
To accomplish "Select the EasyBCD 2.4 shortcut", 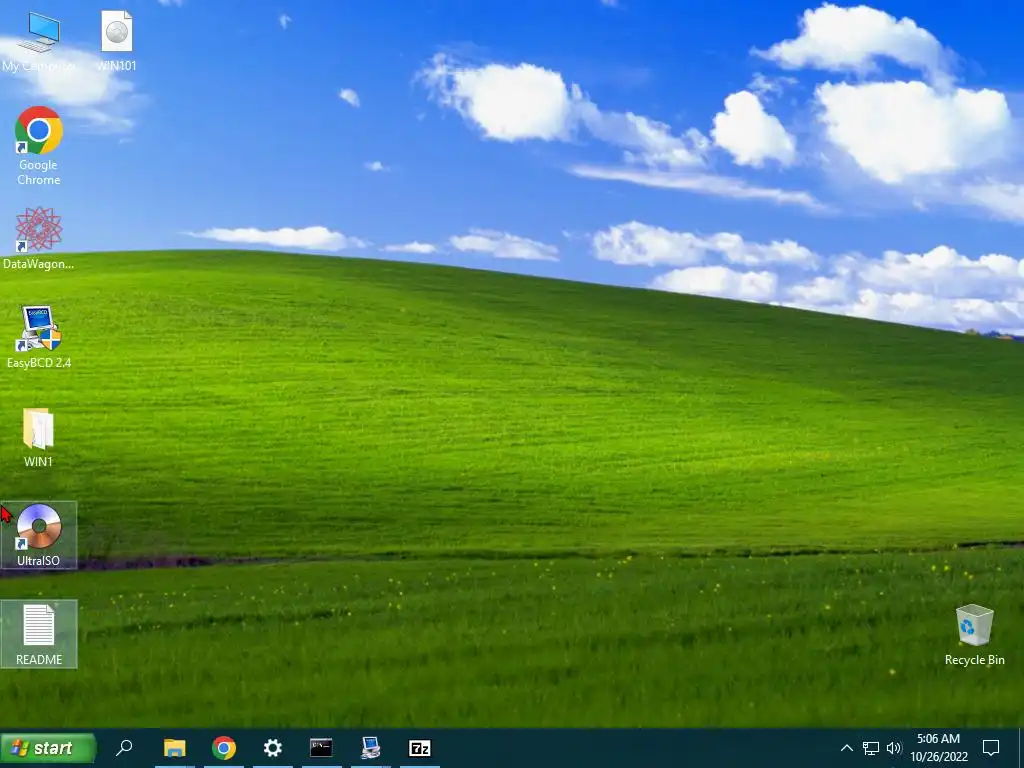I will (39, 337).
